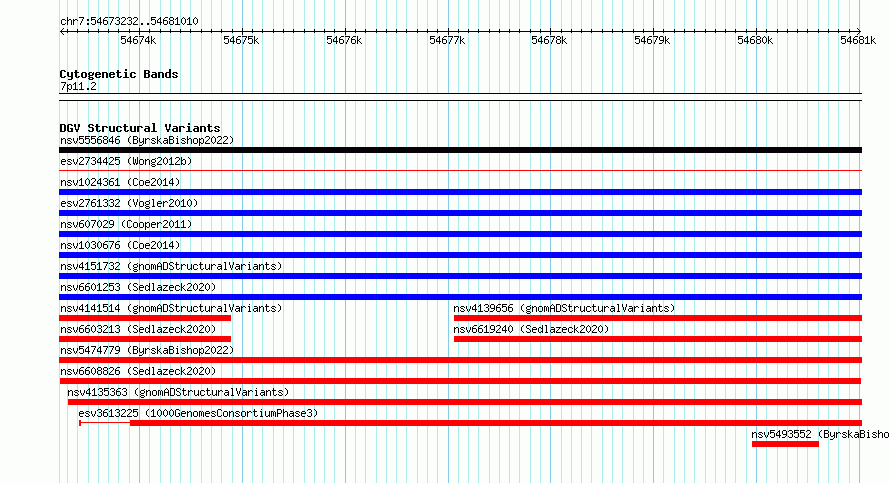The image size is (890, 483).
Task: Click the thin red esv2734425 line
Action: (460, 170)
